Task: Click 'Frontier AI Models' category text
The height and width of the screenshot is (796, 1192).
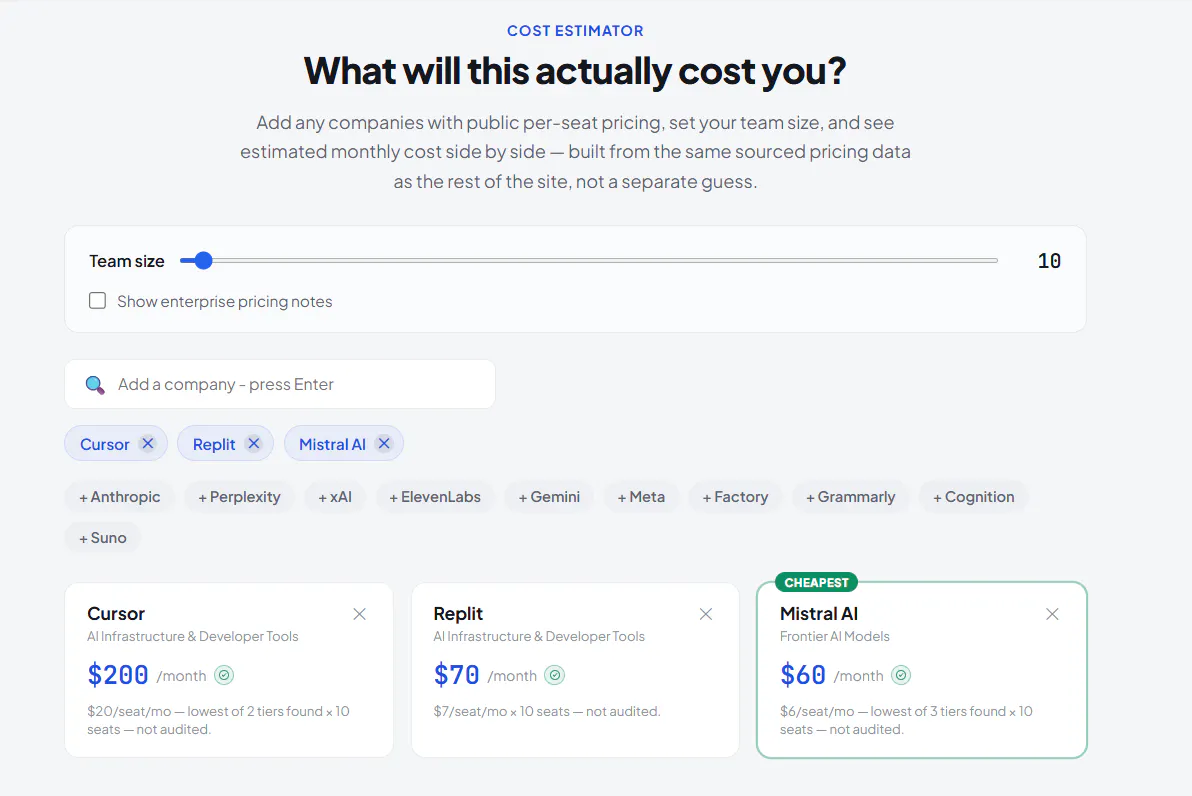Action: tap(835, 636)
